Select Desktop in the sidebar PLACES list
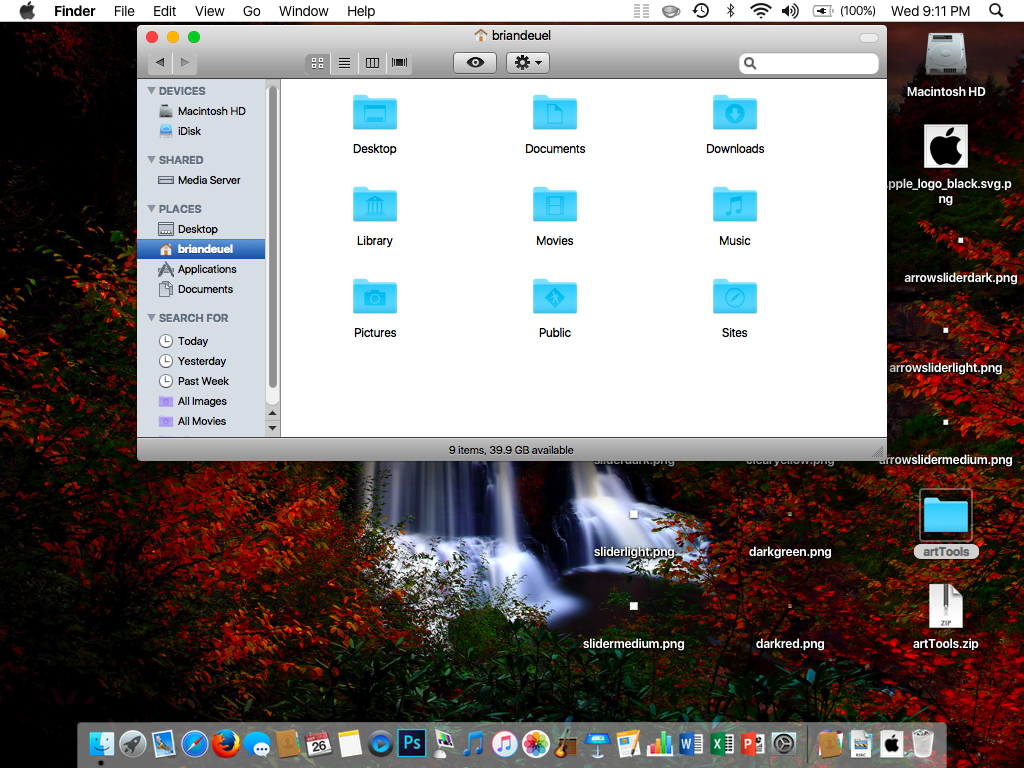Viewport: 1024px width, 768px height. pyautogui.click(x=201, y=229)
